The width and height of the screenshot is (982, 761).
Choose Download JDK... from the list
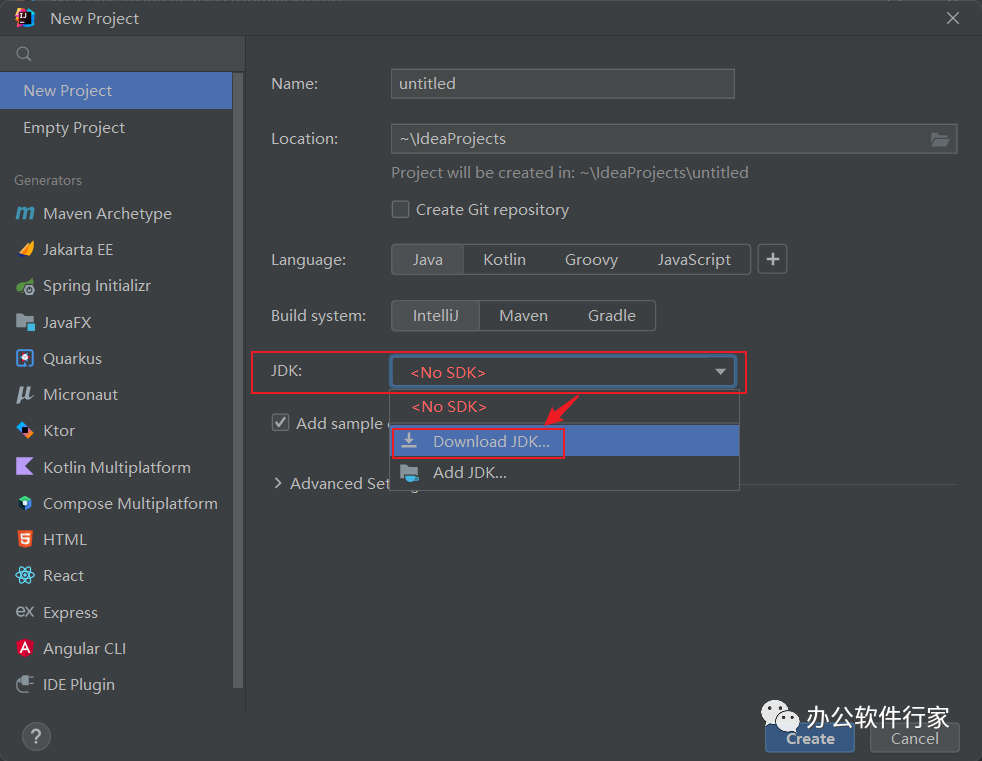point(490,442)
